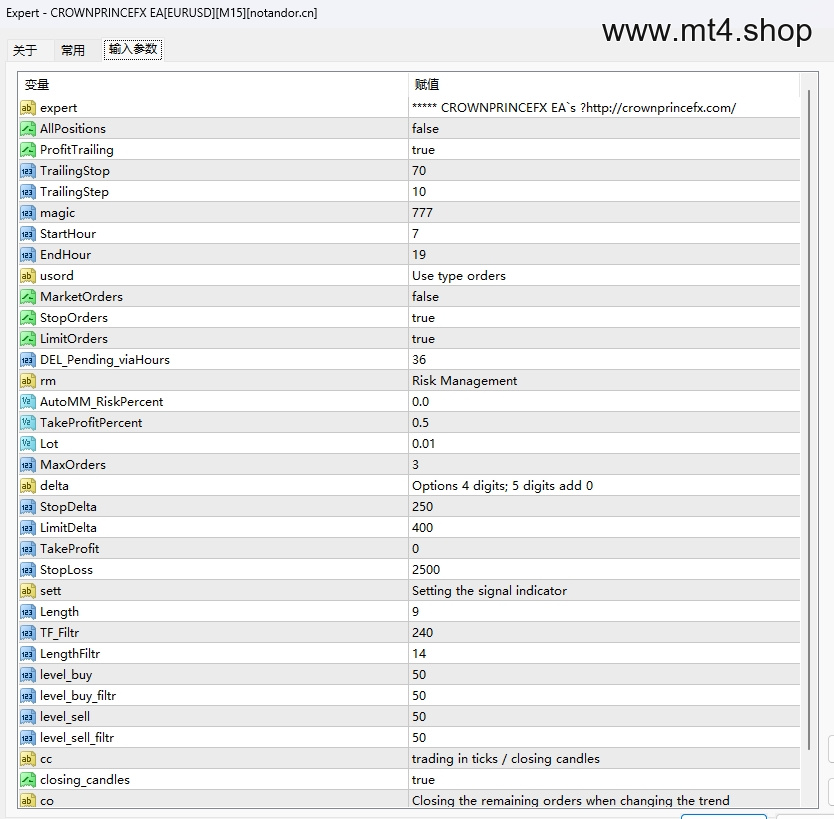834x819 pixels.
Task: Click the string icon beside delta
Action: 28,486
